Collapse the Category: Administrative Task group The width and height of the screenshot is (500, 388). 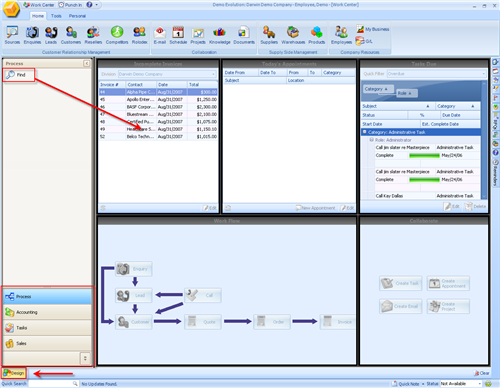pyautogui.click(x=365, y=132)
